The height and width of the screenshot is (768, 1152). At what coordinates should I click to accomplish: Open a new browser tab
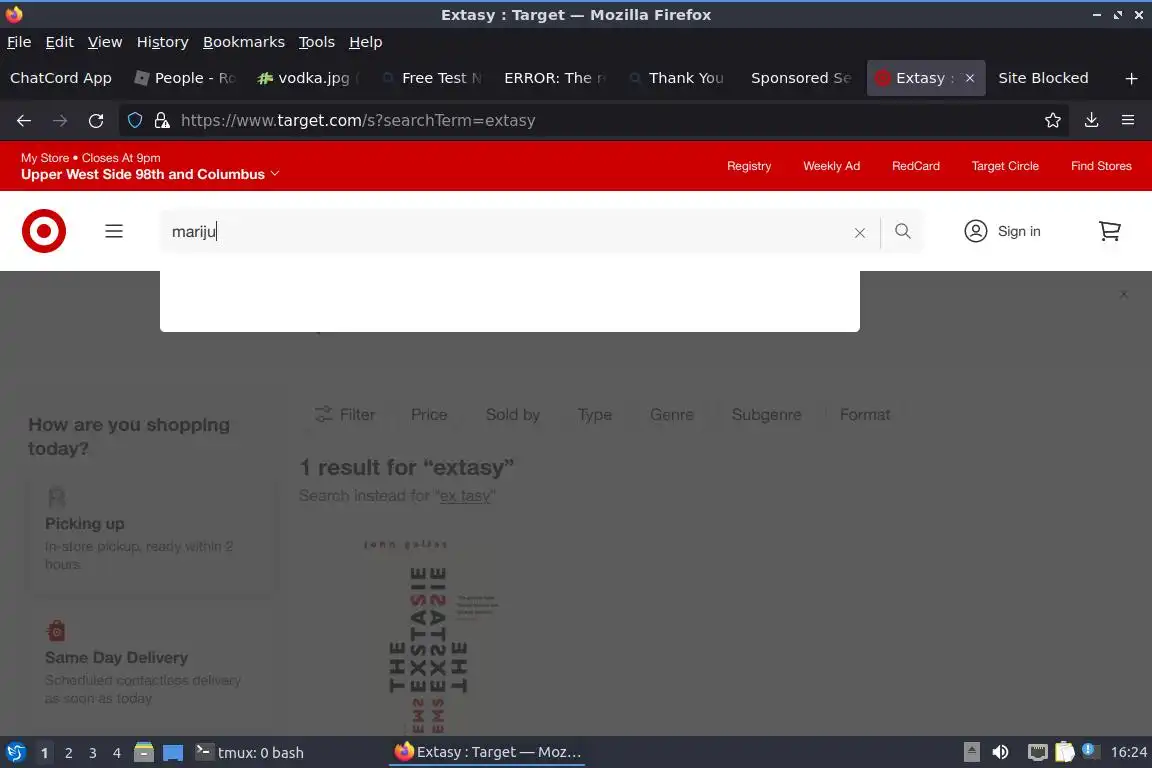[x=1131, y=78]
